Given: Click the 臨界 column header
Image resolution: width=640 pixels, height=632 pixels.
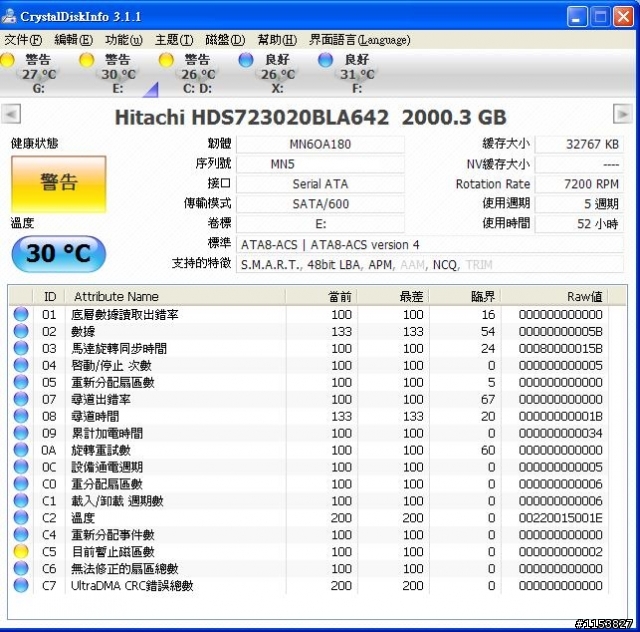Looking at the screenshot, I should click(465, 296).
